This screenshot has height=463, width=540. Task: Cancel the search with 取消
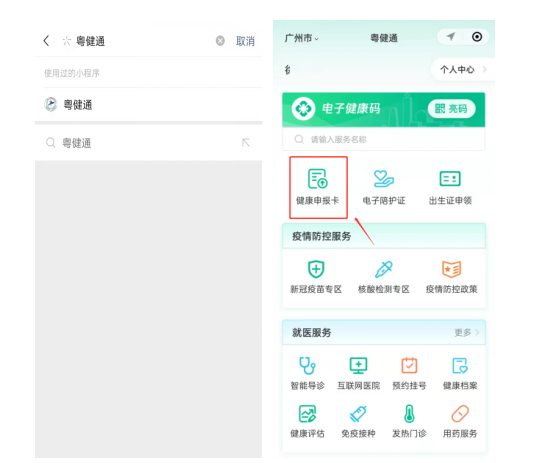pyautogui.click(x=245, y=41)
